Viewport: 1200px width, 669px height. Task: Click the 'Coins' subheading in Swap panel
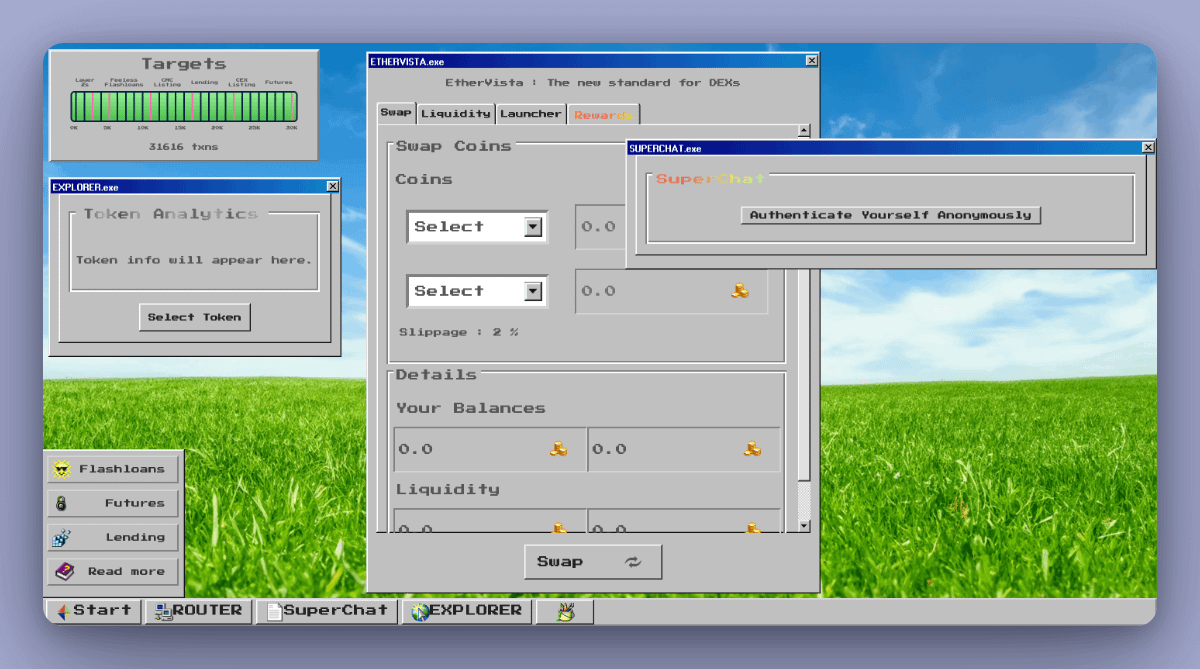point(424,179)
